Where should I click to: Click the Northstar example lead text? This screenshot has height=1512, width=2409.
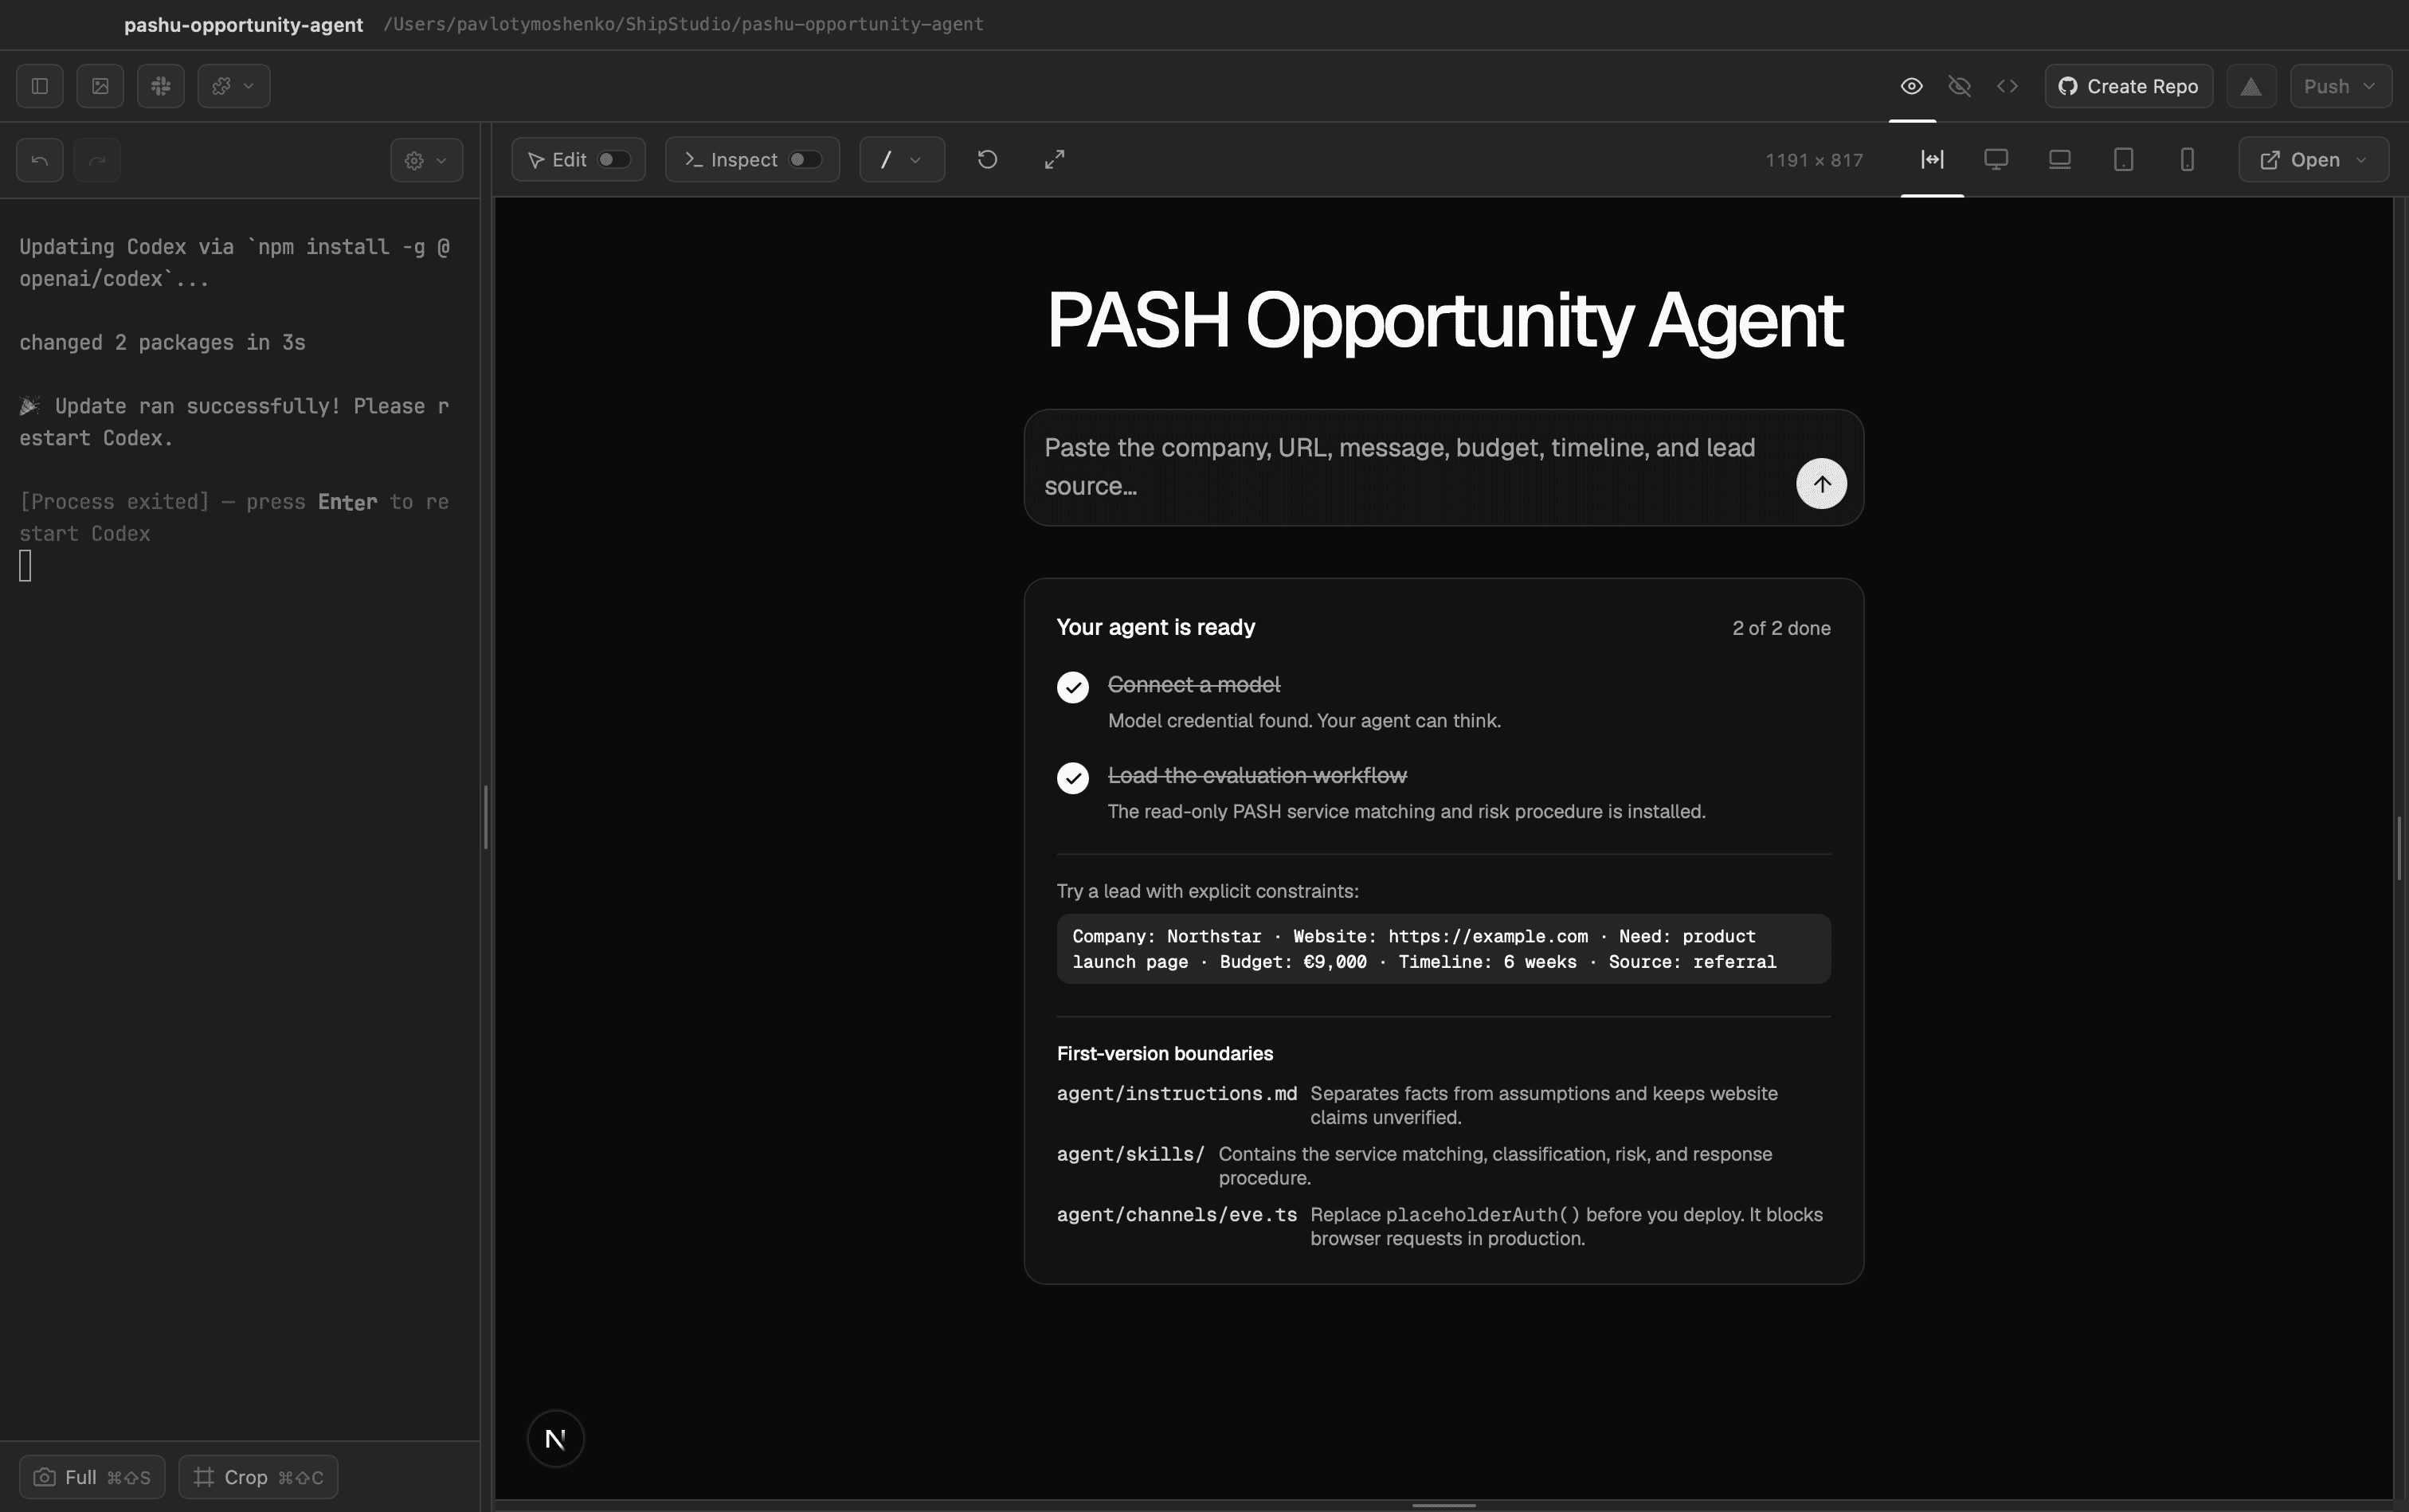[1443, 949]
